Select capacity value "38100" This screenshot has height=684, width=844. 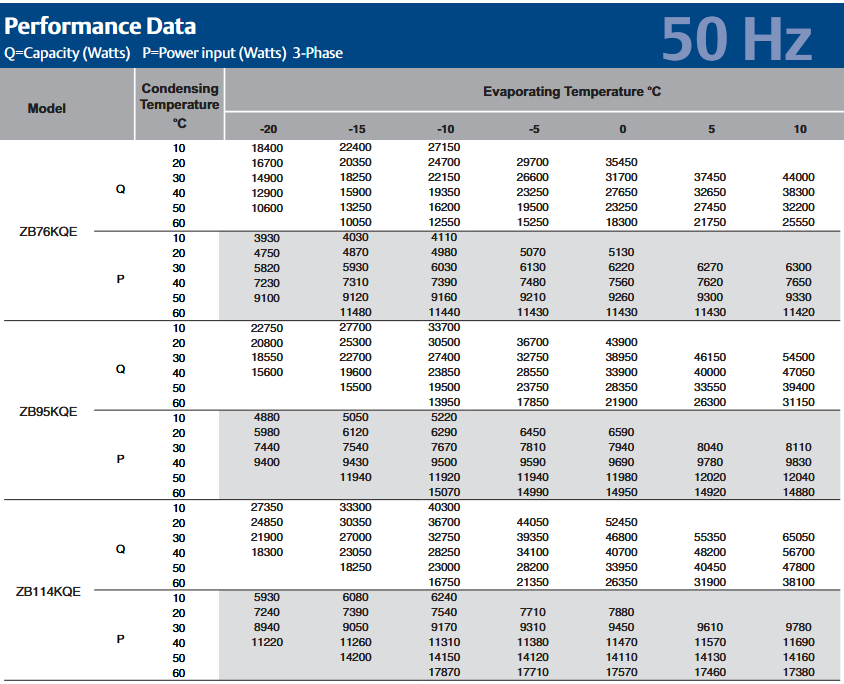pyautogui.click(x=798, y=582)
